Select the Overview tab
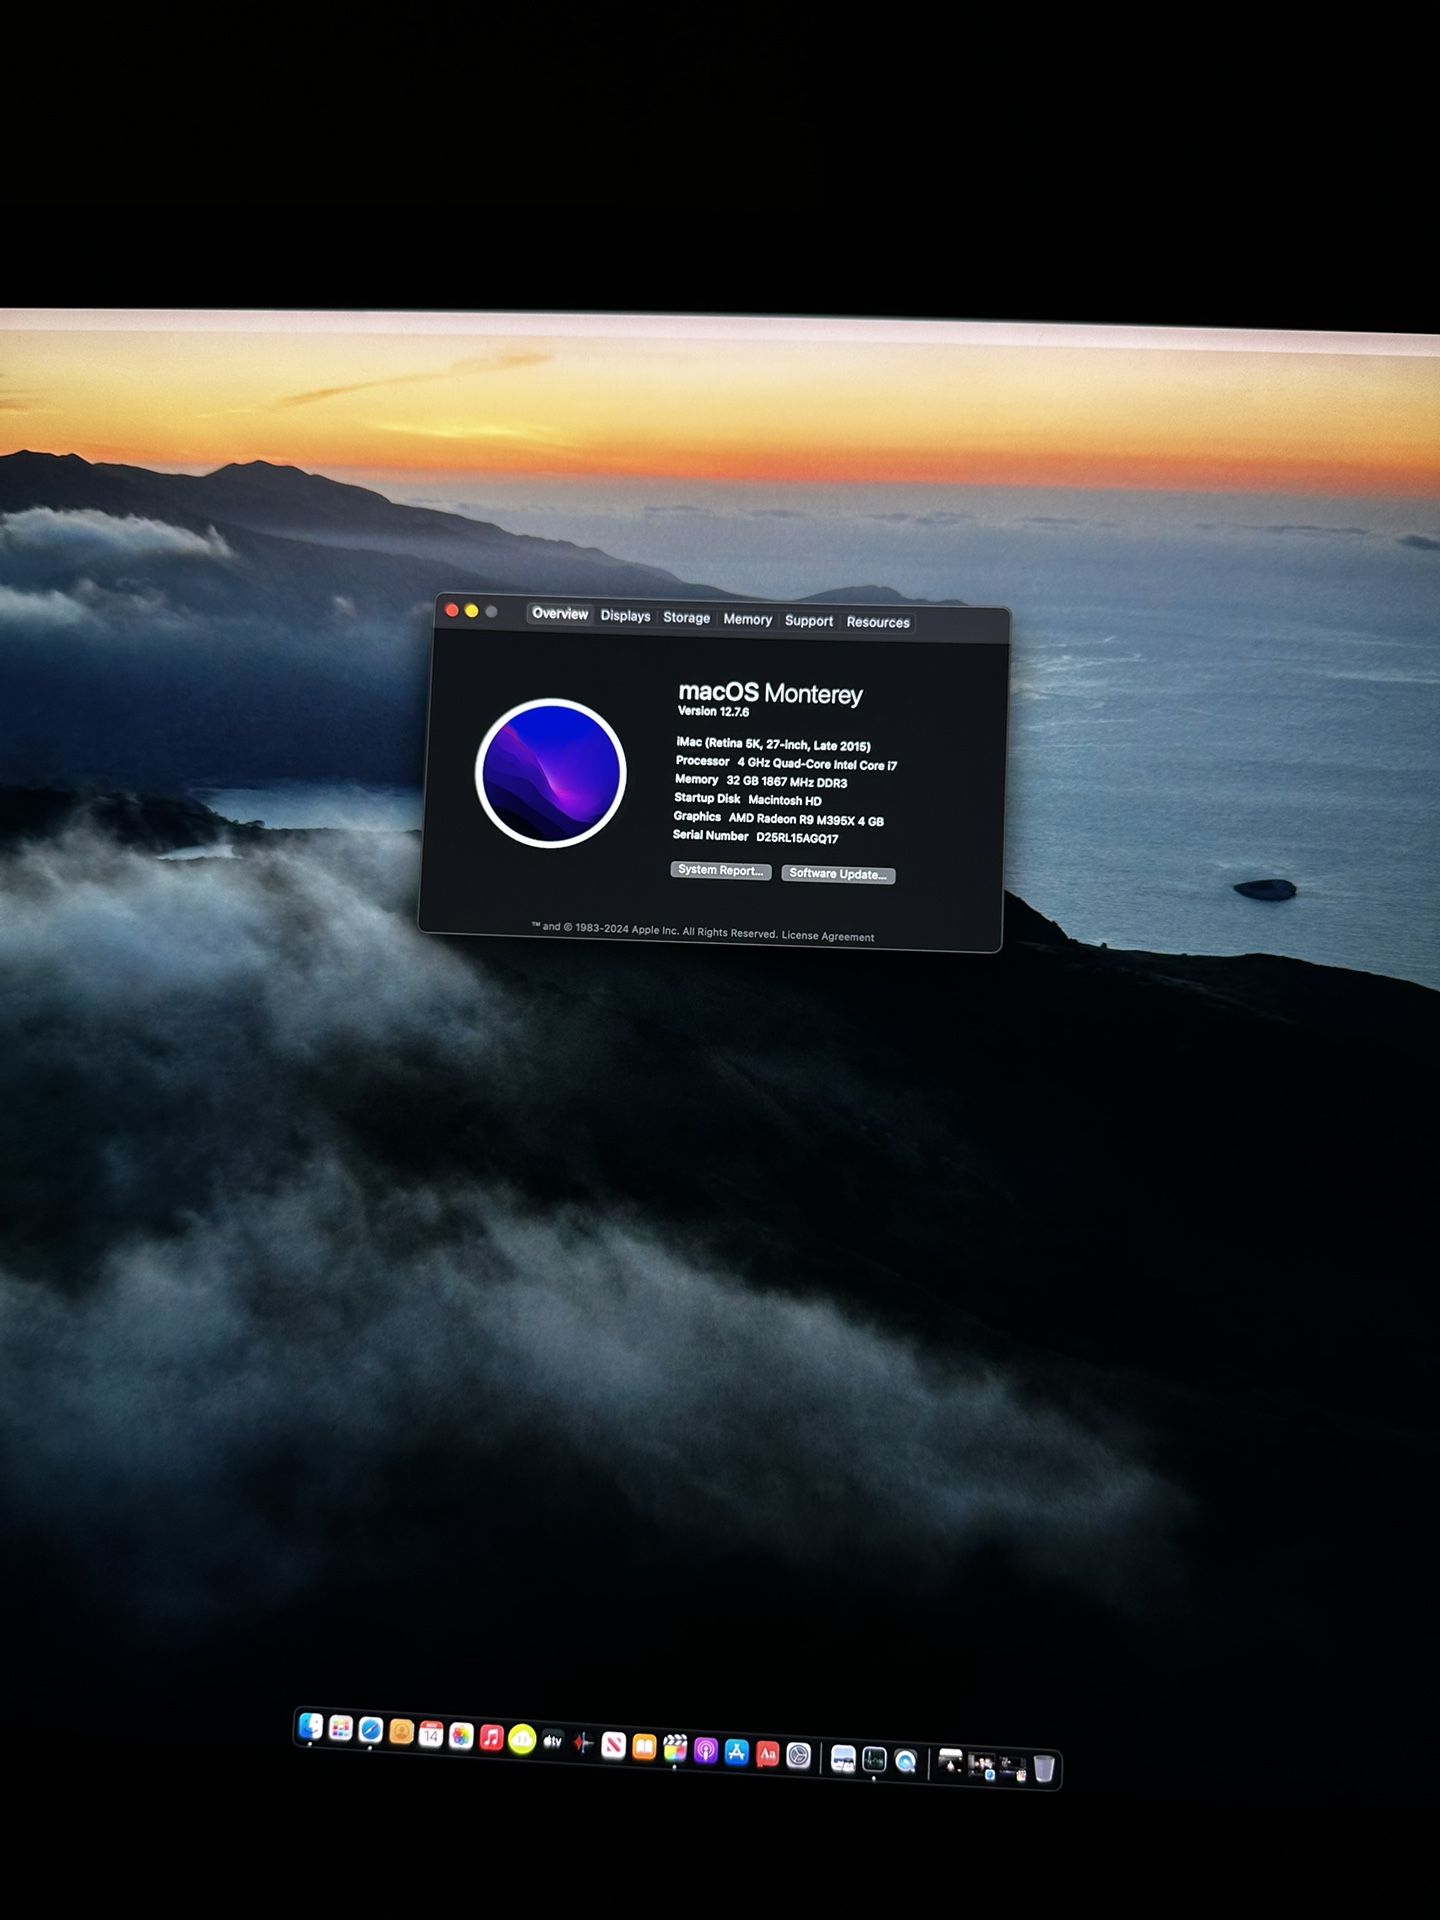Screen dimensions: 1440x1920 coord(560,614)
